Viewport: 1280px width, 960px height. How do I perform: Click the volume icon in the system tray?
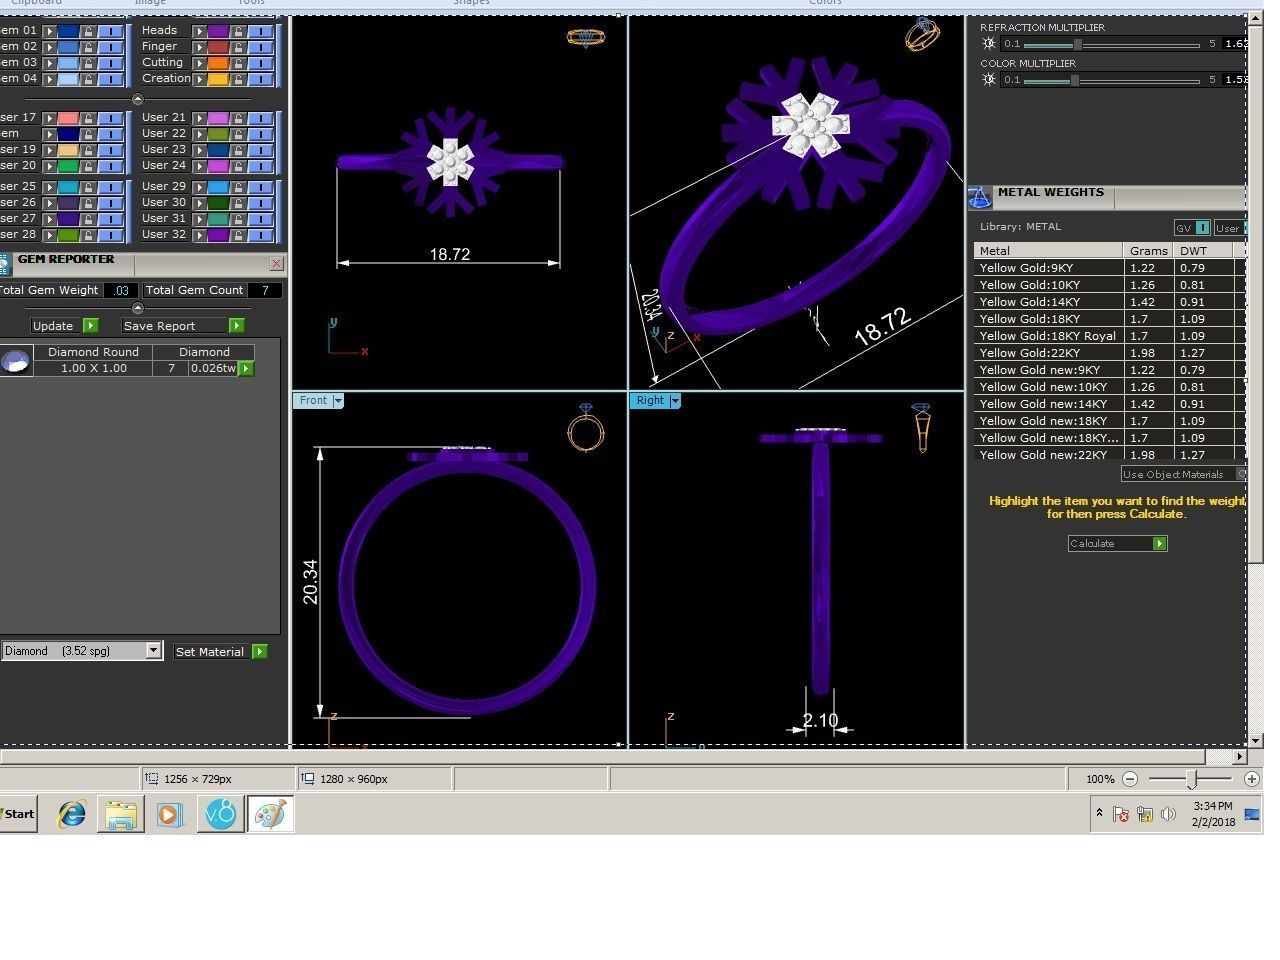tap(1167, 814)
